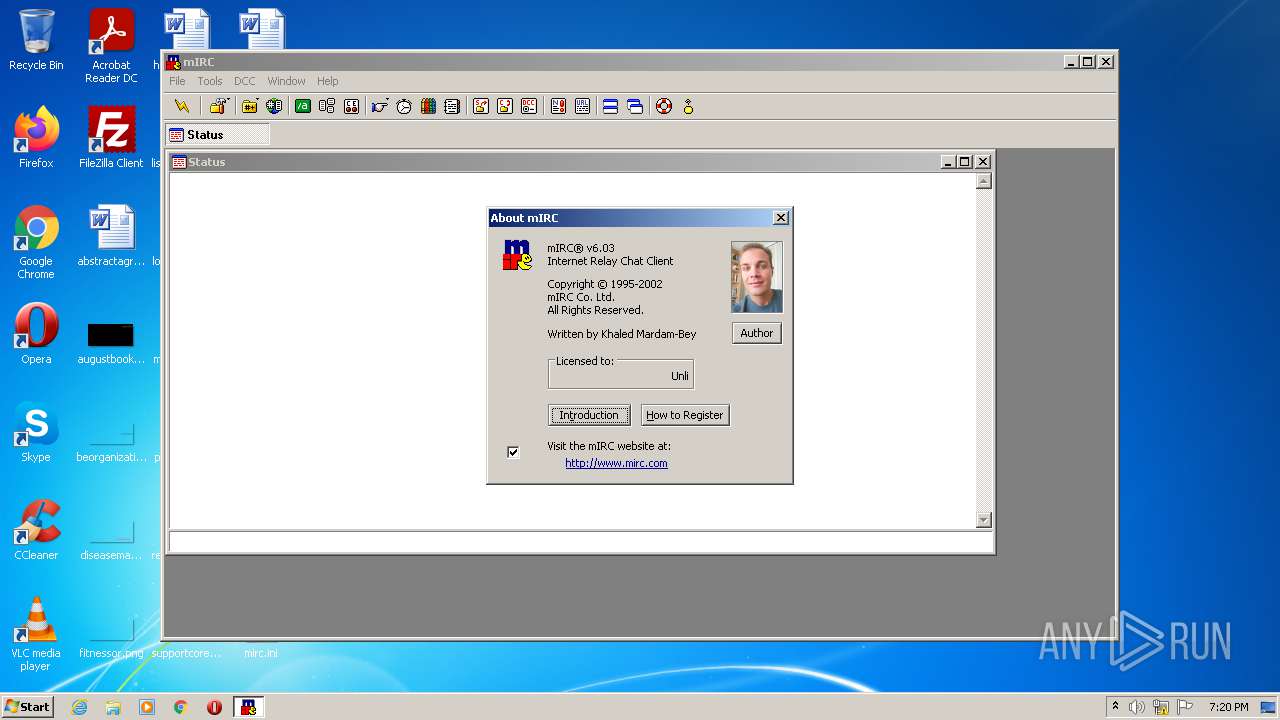Click the volume speaker tray icon
Image resolution: width=1280 pixels, height=720 pixels.
point(1137,707)
